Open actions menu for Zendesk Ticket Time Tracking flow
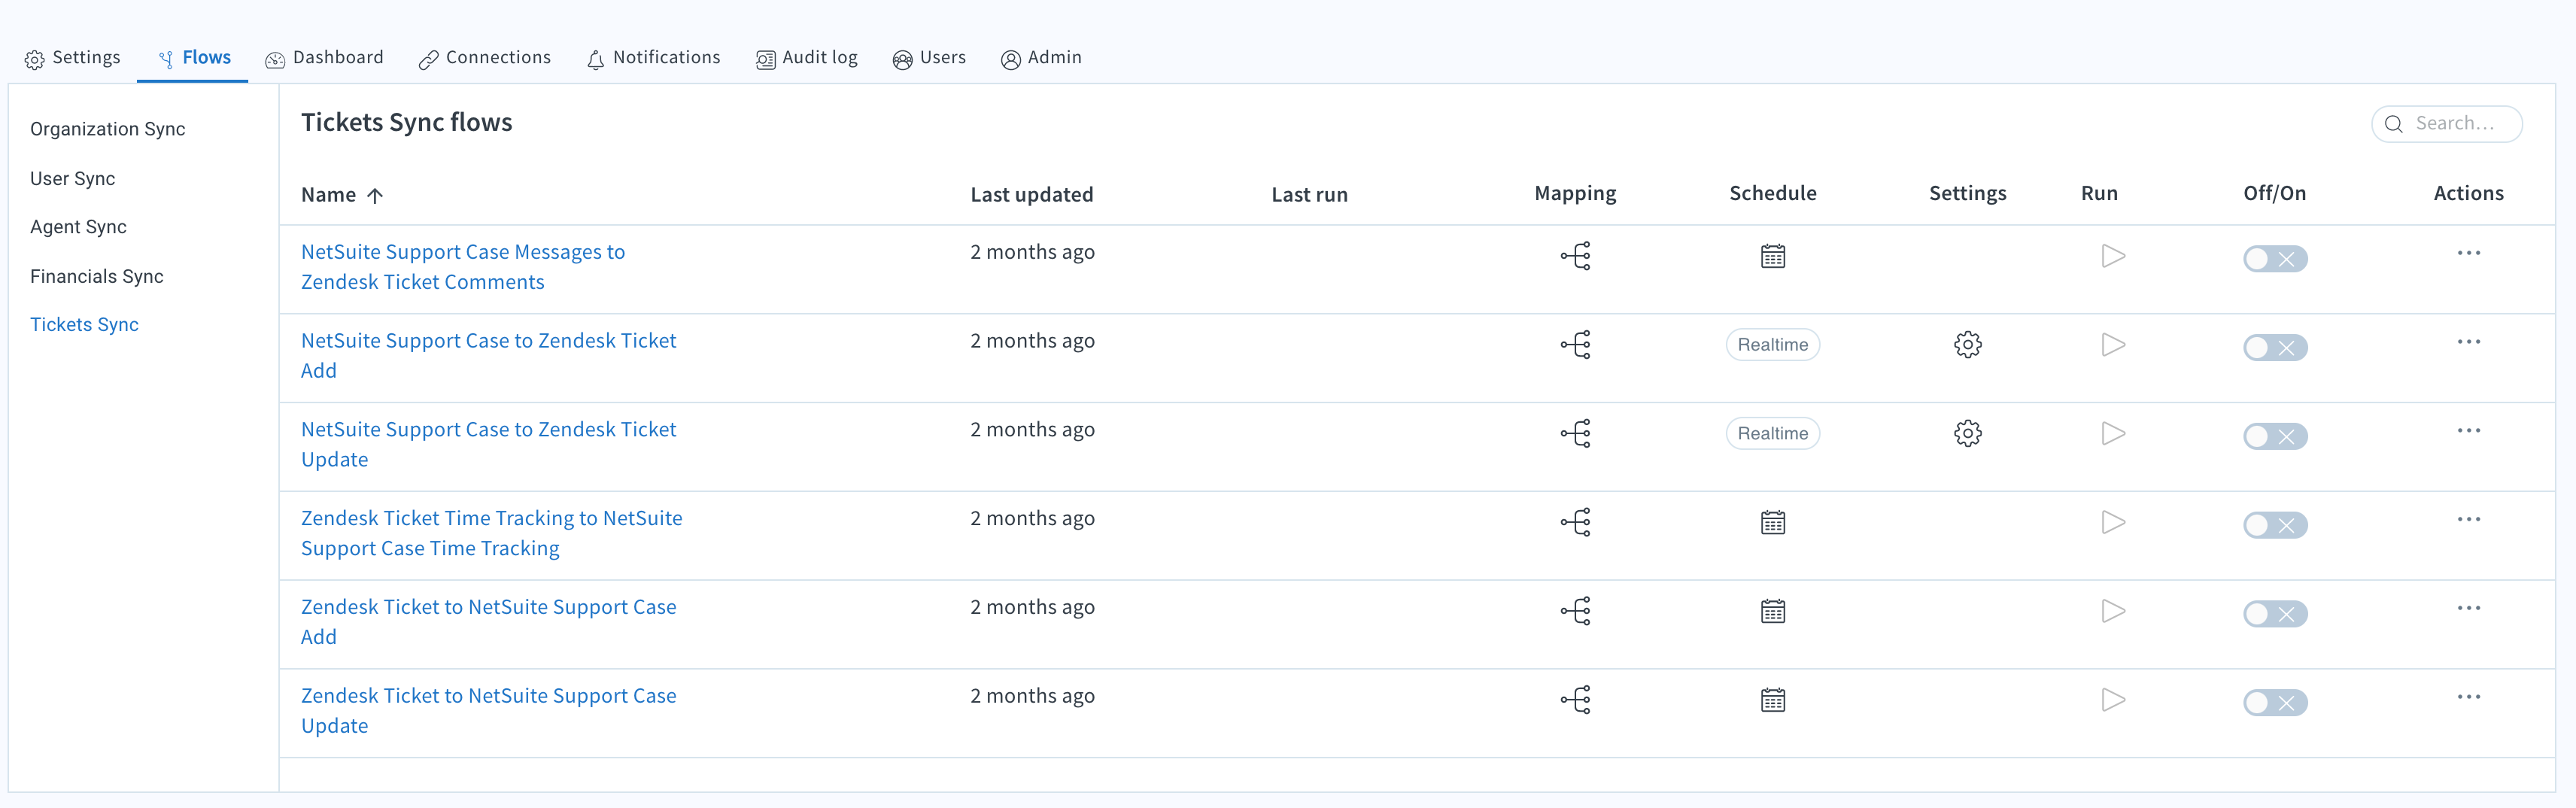Image resolution: width=2576 pixels, height=808 pixels. pos(2468,519)
